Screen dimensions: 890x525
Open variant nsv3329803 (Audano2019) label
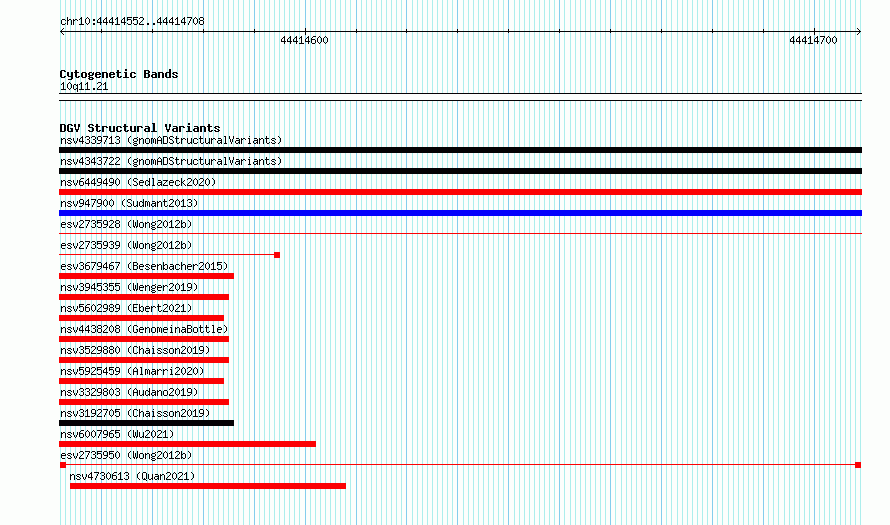click(129, 392)
